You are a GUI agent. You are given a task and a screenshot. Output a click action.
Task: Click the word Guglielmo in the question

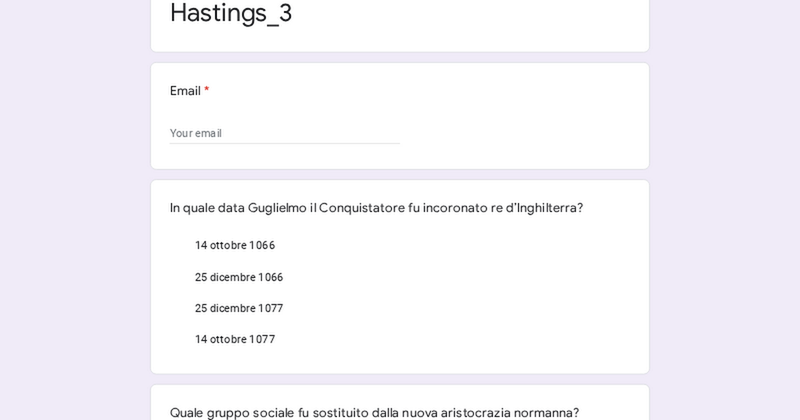click(x=277, y=208)
